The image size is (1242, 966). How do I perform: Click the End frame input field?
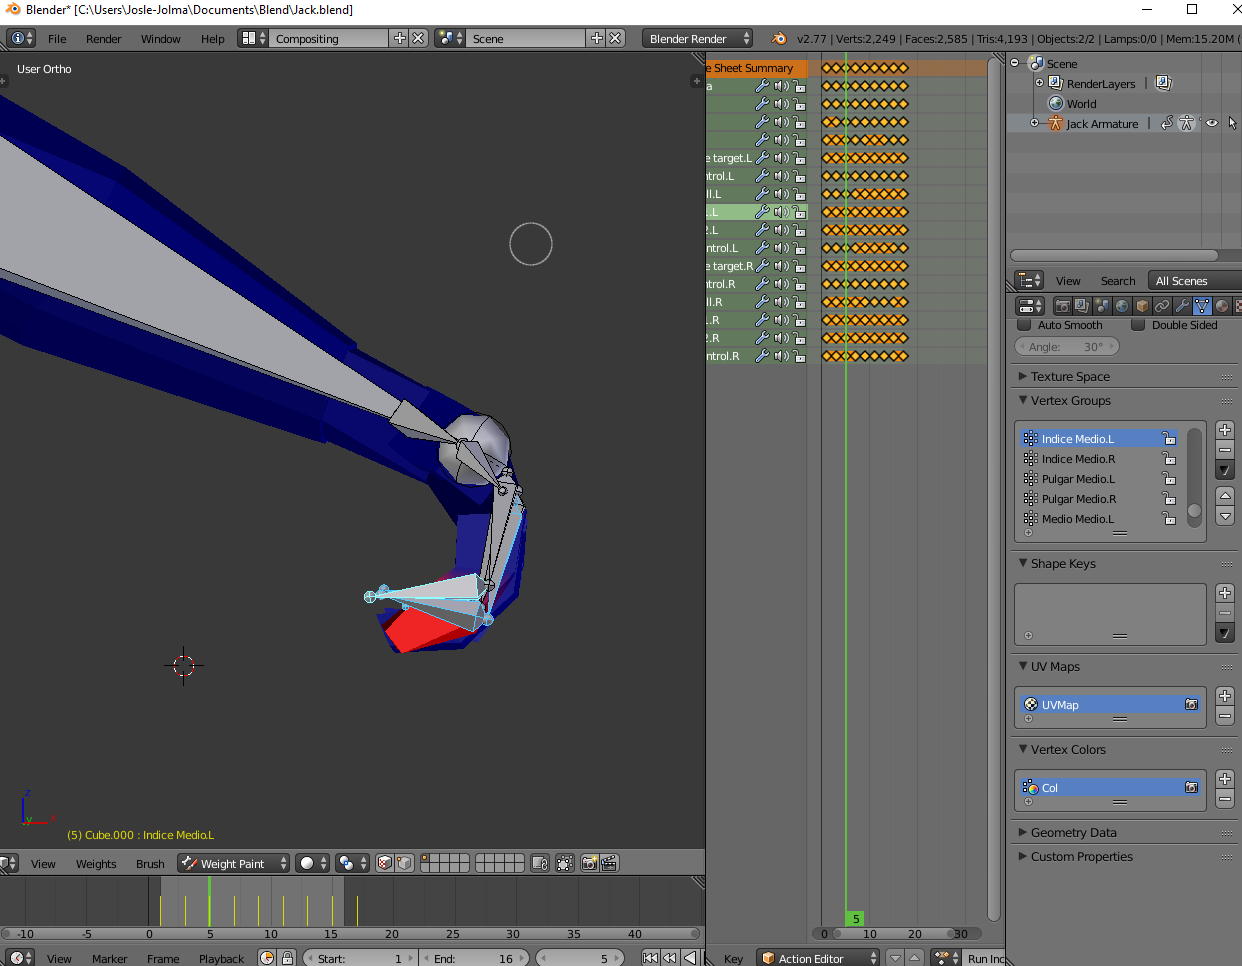[x=474, y=958]
